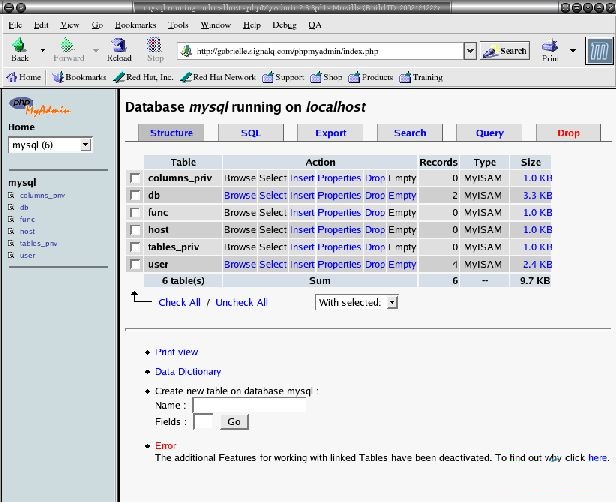Viewport: 616px width, 502px height.
Task: Click the Check All link
Action: [180, 302]
